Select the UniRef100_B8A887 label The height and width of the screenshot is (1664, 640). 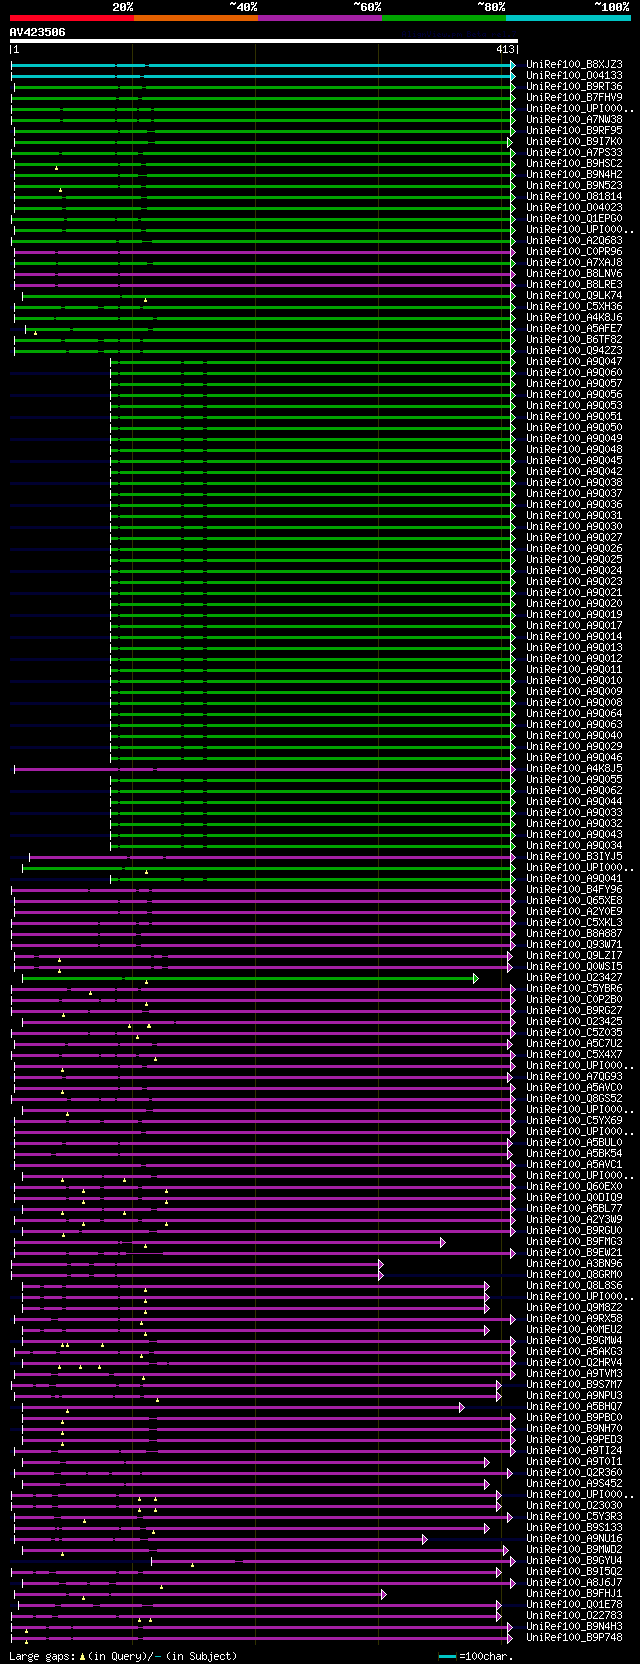click(574, 933)
